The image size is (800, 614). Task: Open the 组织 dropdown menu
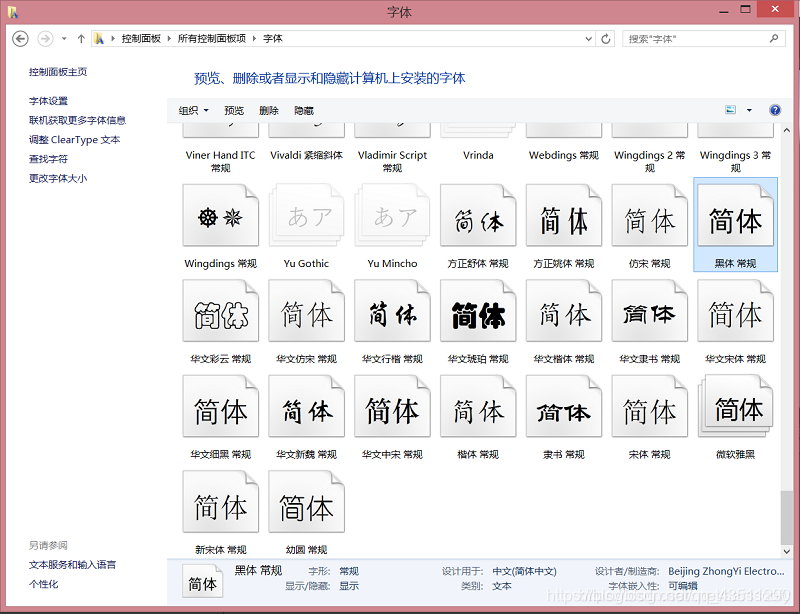pos(193,110)
